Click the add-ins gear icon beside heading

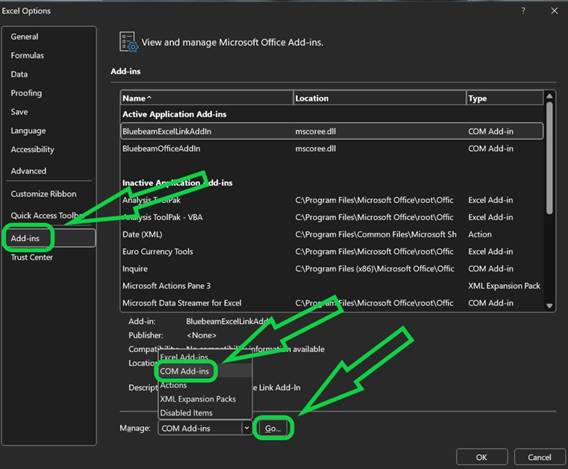129,42
